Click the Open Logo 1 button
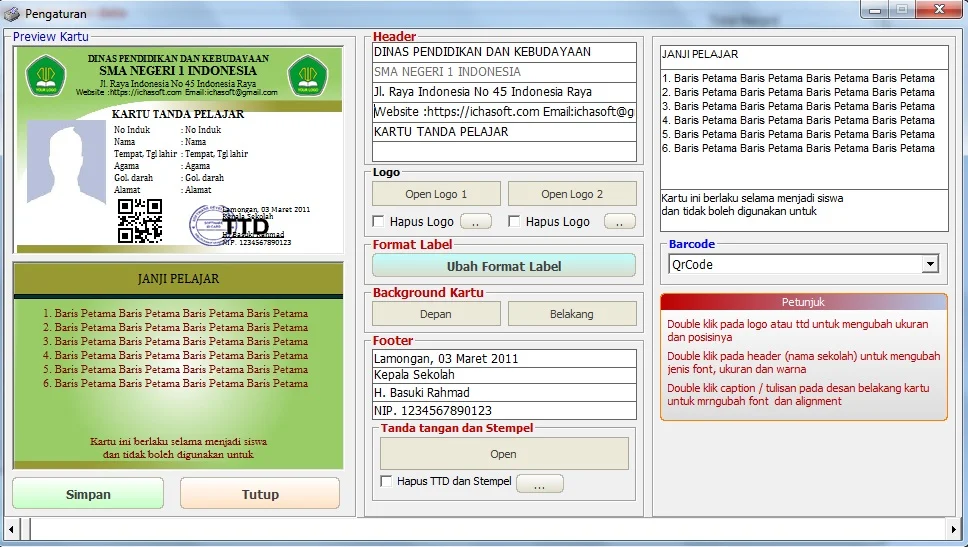Screen dimensions: 968x547 coord(436,194)
